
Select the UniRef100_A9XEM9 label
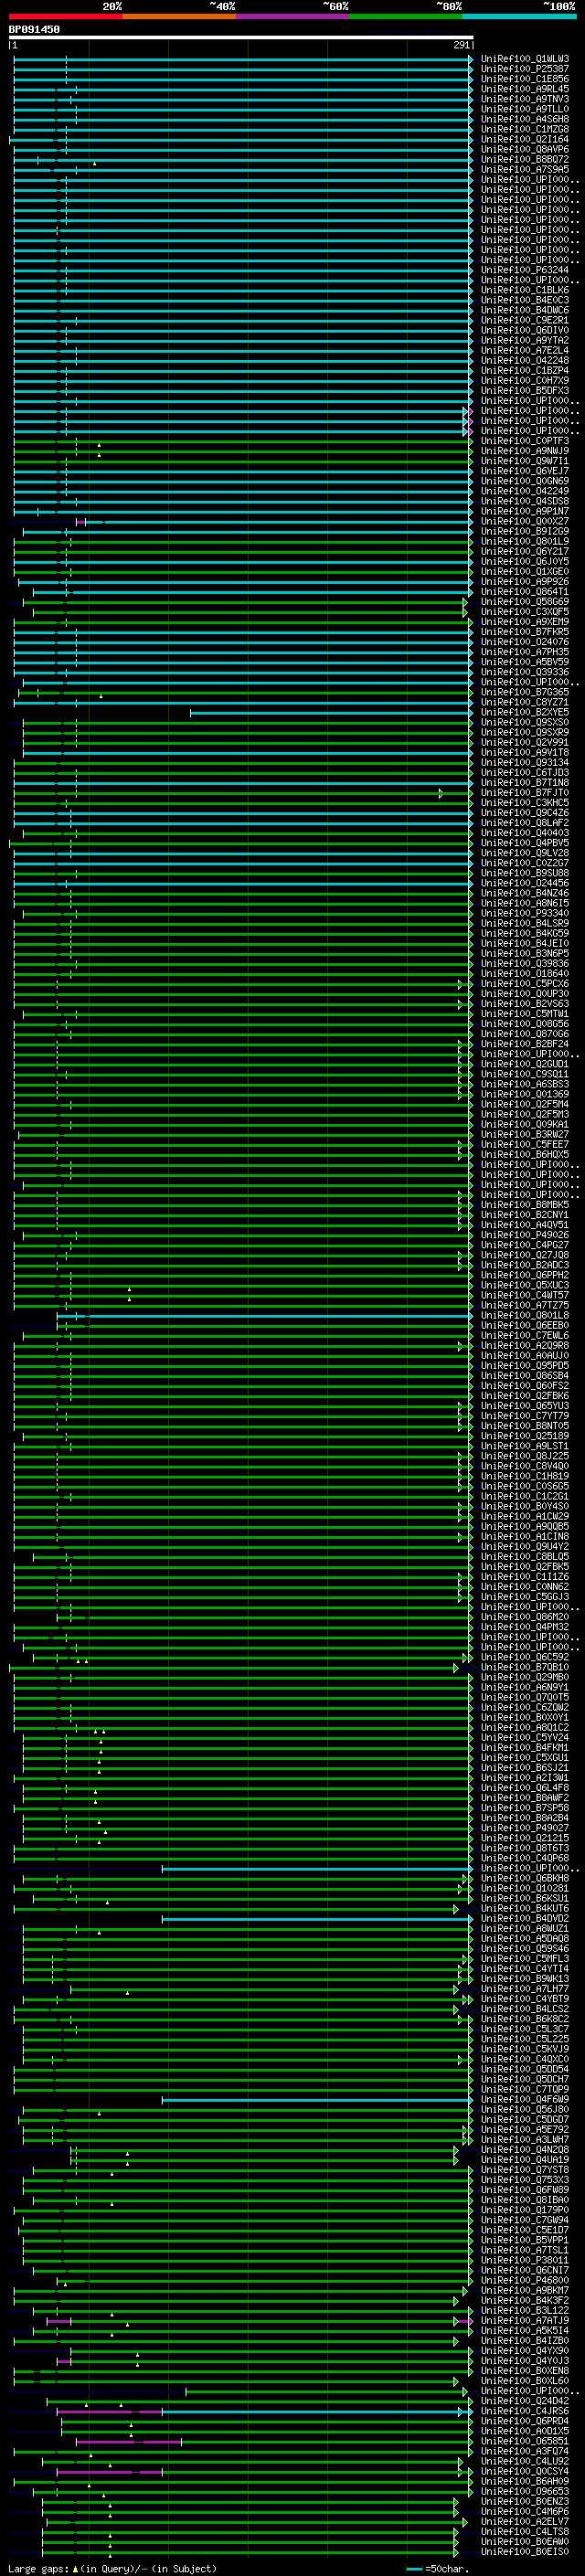[x=525, y=621]
